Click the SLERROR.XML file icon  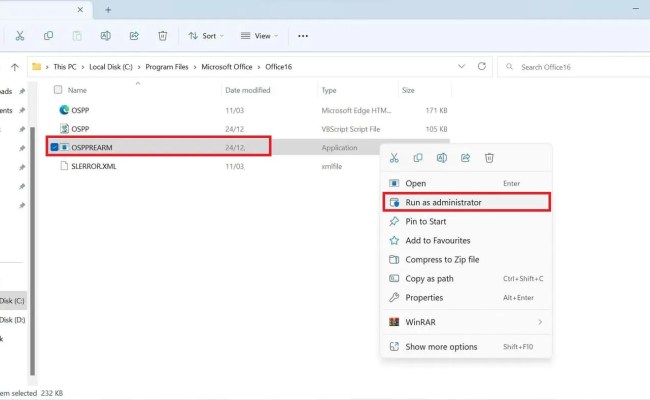pos(64,166)
